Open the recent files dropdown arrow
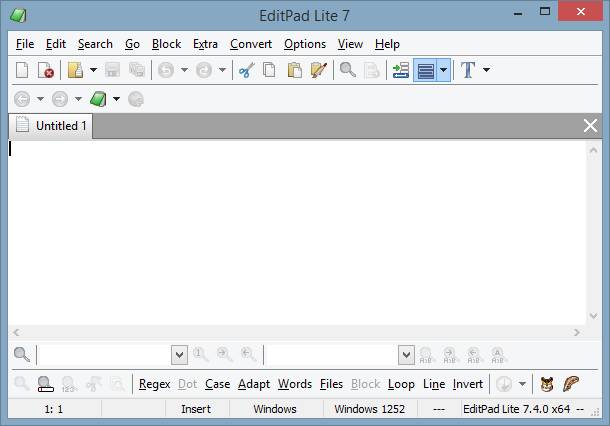Viewport: 610px width, 426px height. click(x=93, y=70)
